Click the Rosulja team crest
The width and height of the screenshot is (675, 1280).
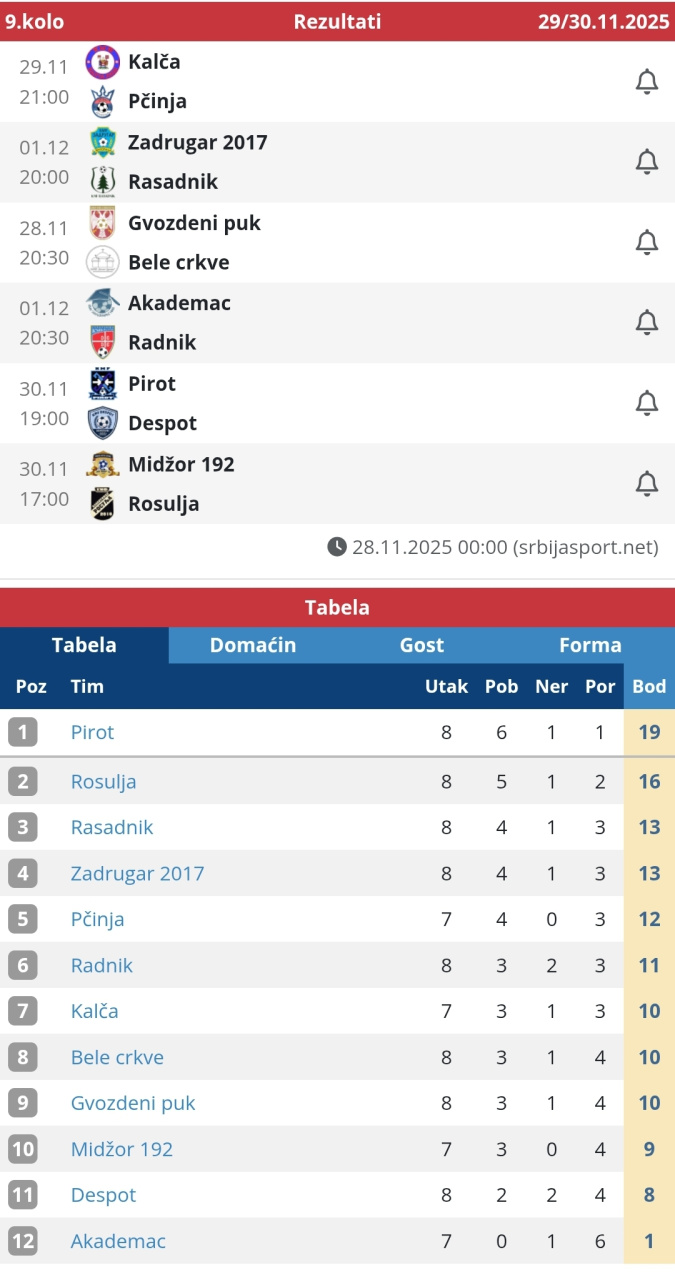point(102,503)
